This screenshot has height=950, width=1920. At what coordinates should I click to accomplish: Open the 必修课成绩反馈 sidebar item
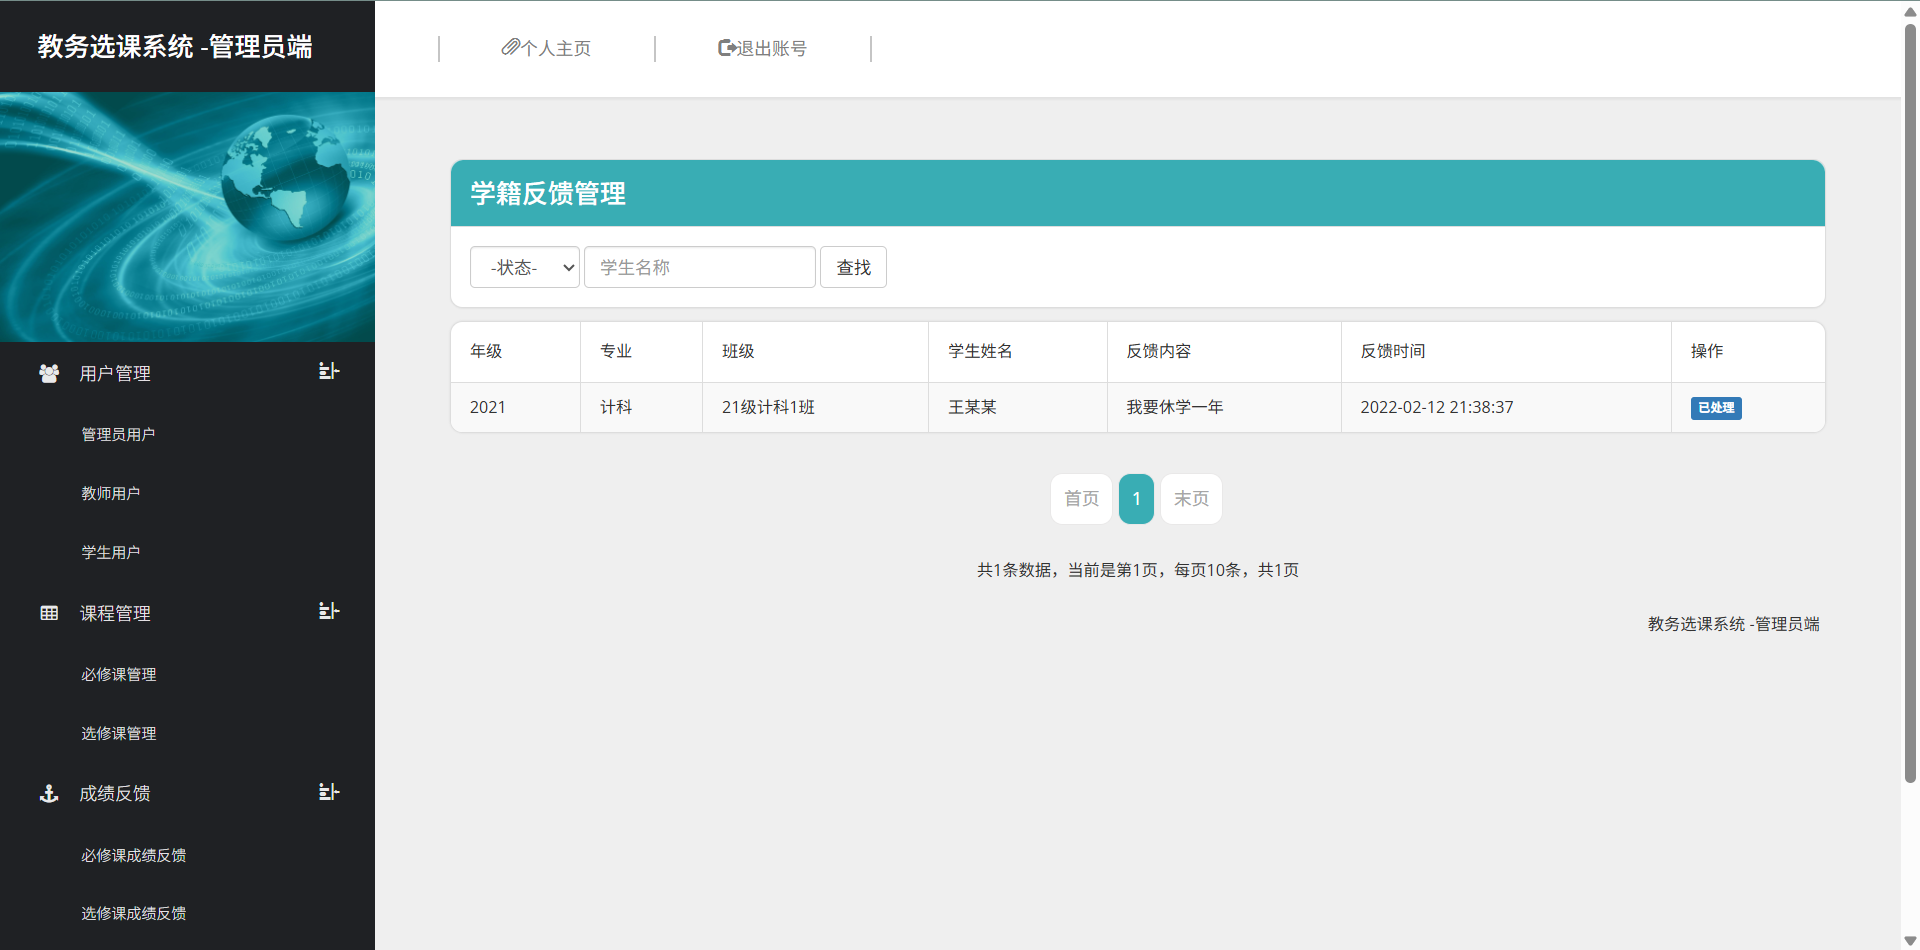pos(134,855)
